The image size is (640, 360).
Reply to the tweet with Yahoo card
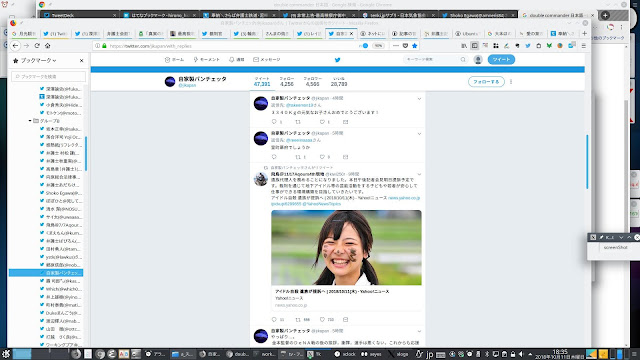[274, 319]
